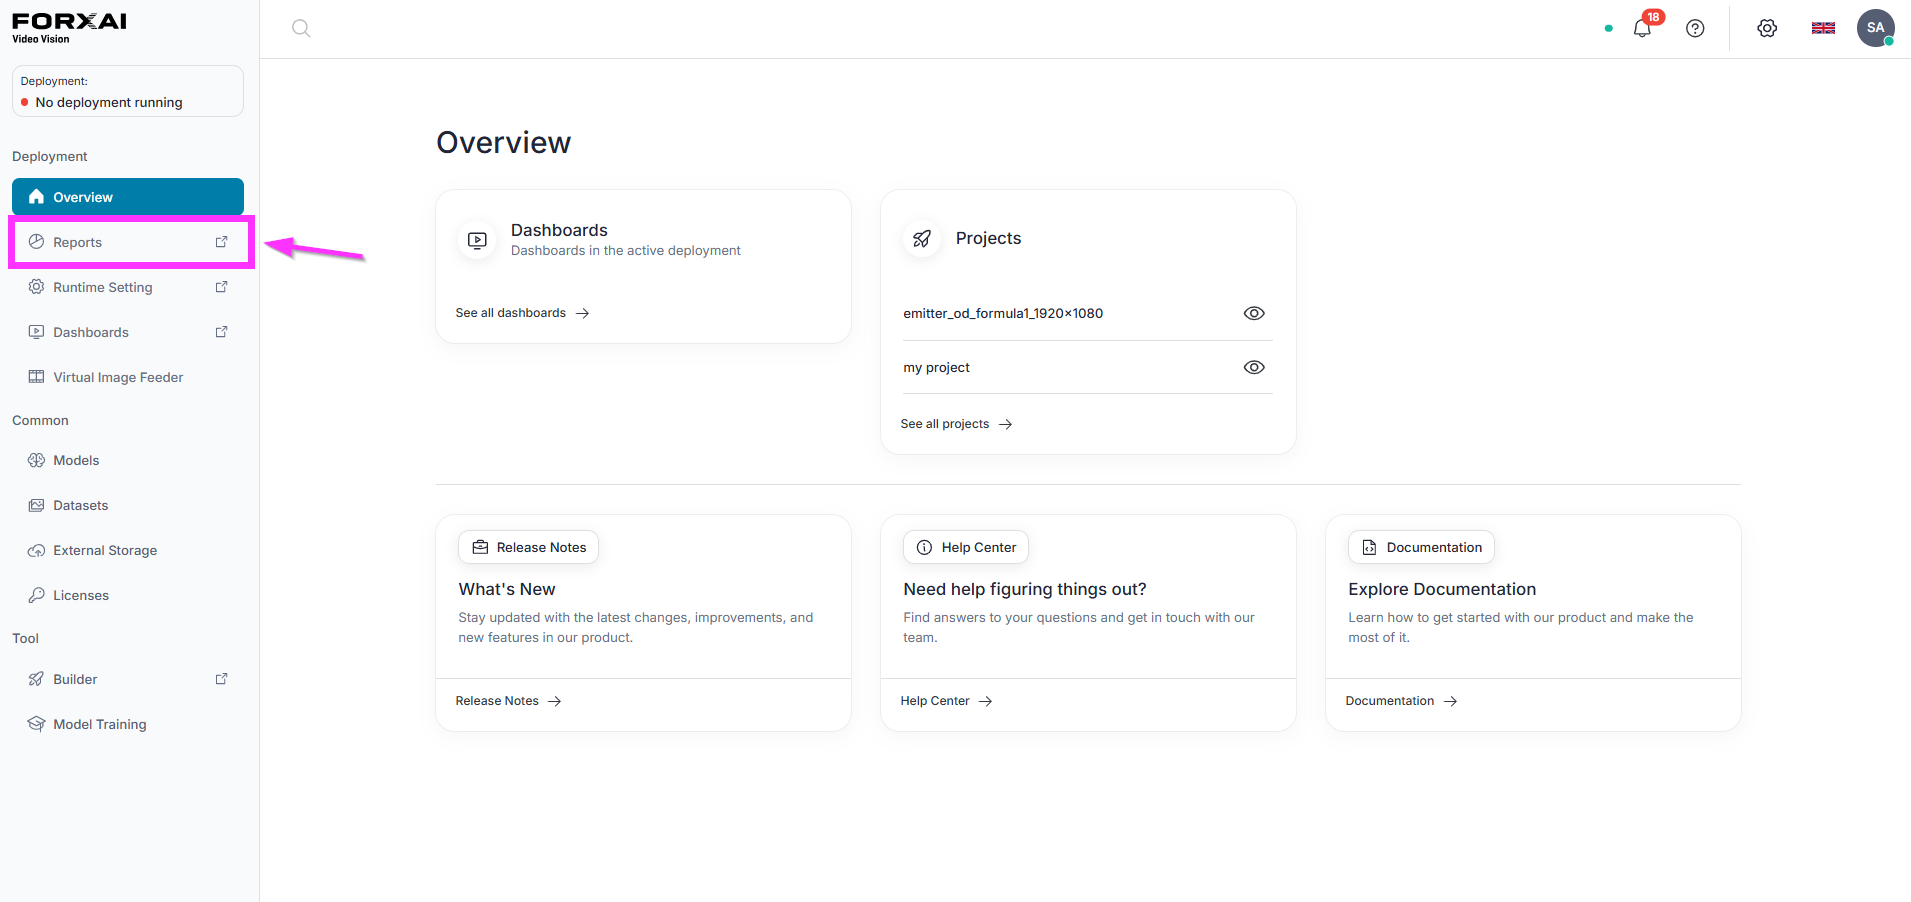The image size is (1911, 902).
Task: Click the Release Notes badge button
Action: pos(528,547)
